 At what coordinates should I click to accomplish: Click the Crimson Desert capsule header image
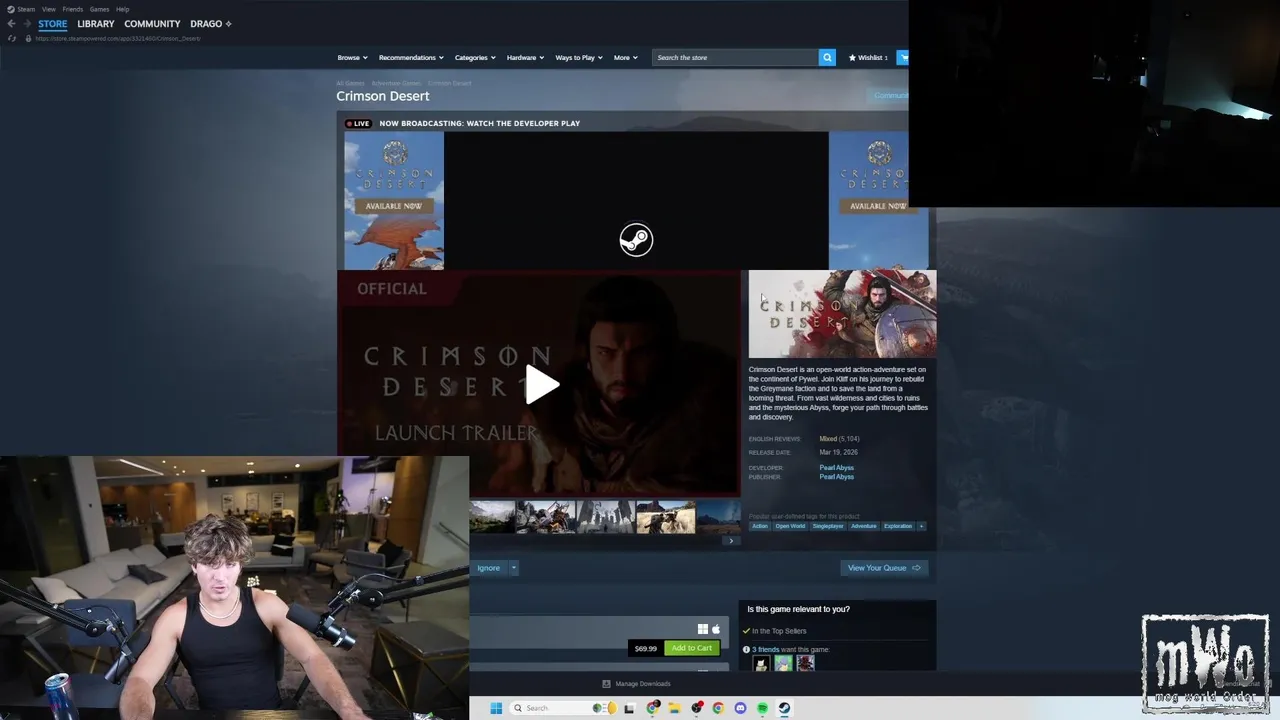coord(842,314)
